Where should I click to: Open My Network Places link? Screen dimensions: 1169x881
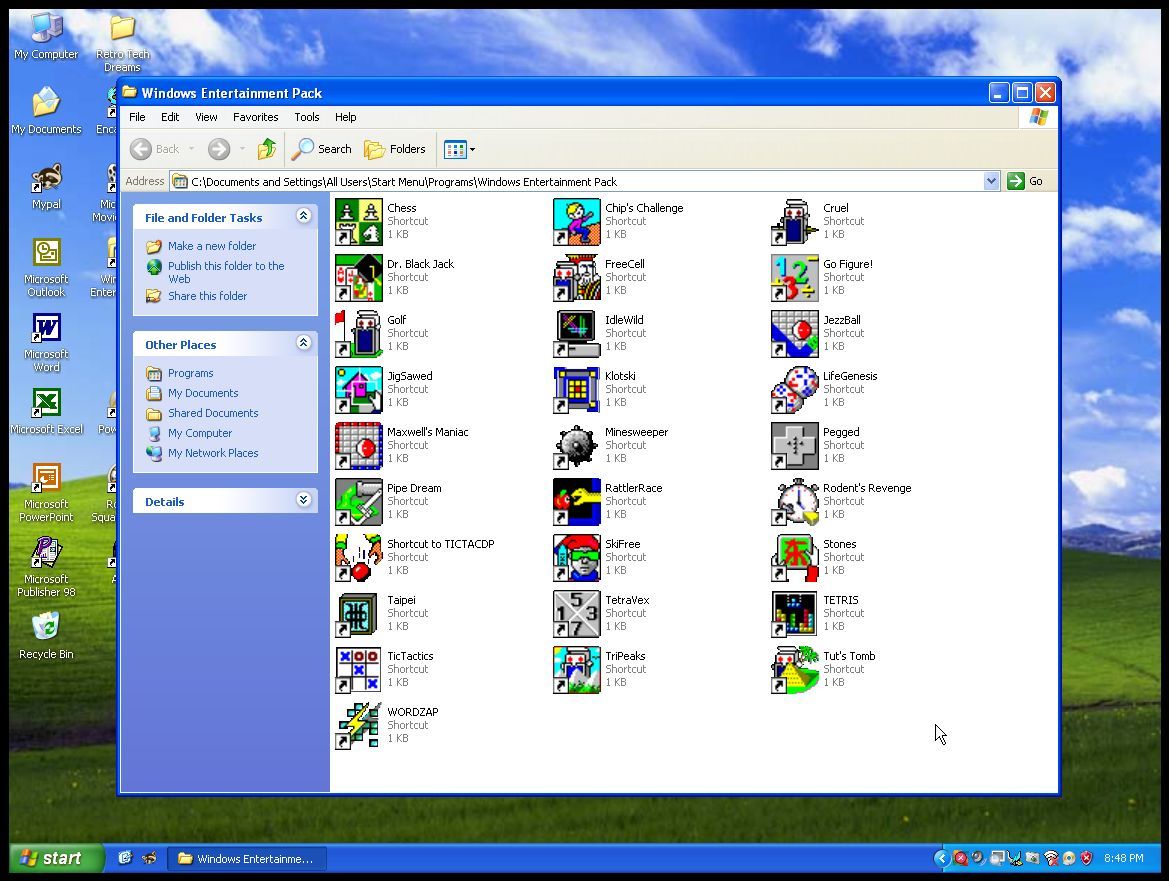tap(213, 453)
